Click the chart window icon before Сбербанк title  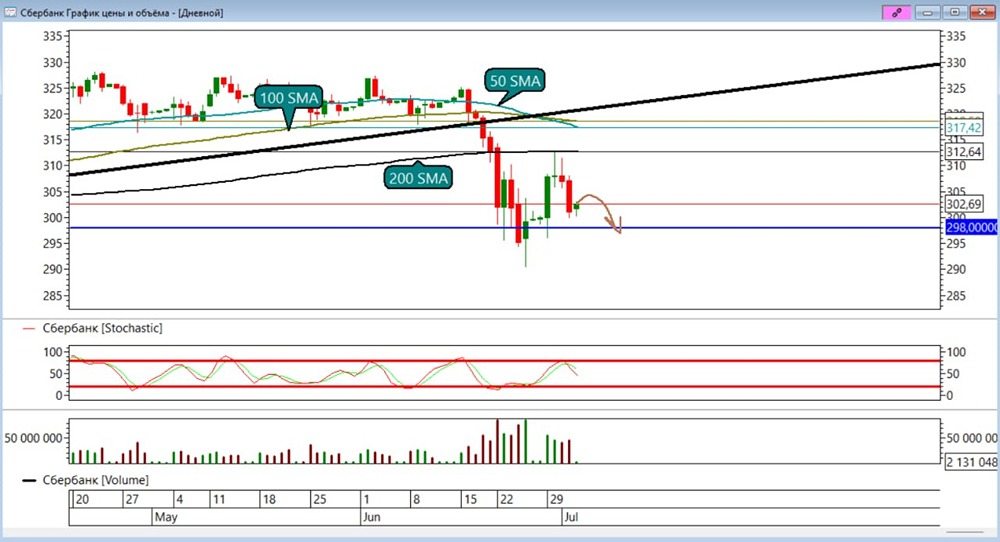(10, 13)
